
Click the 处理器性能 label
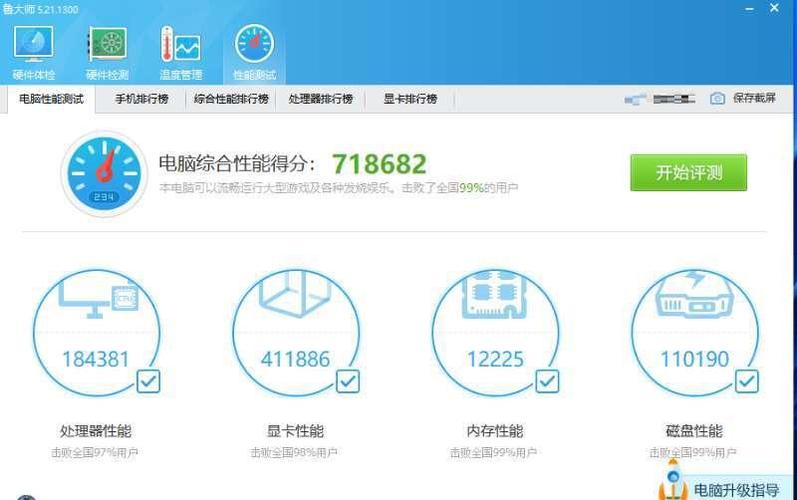pos(96,431)
